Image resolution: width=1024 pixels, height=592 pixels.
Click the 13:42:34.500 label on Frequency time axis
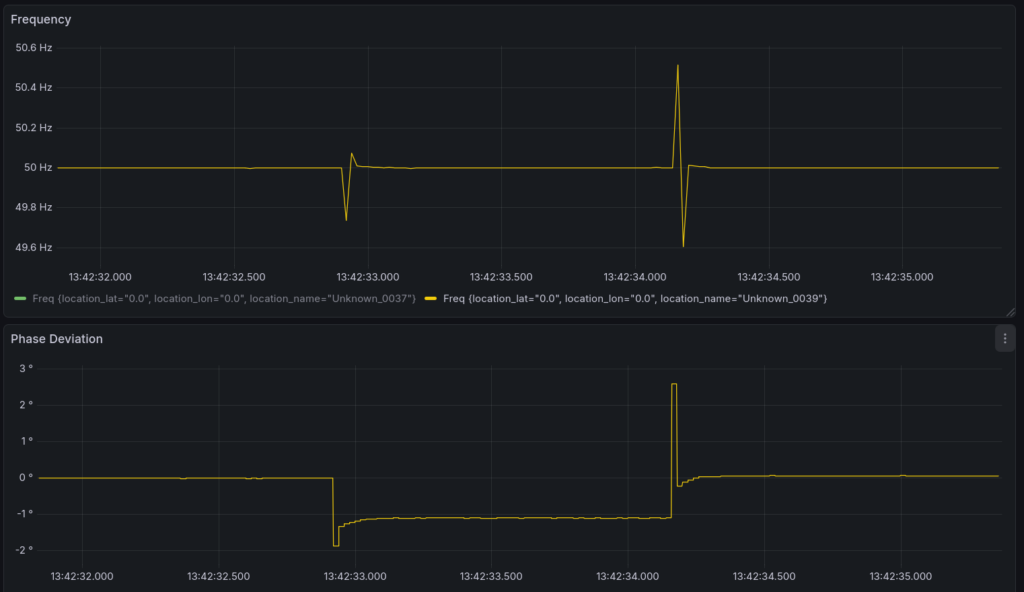769,277
